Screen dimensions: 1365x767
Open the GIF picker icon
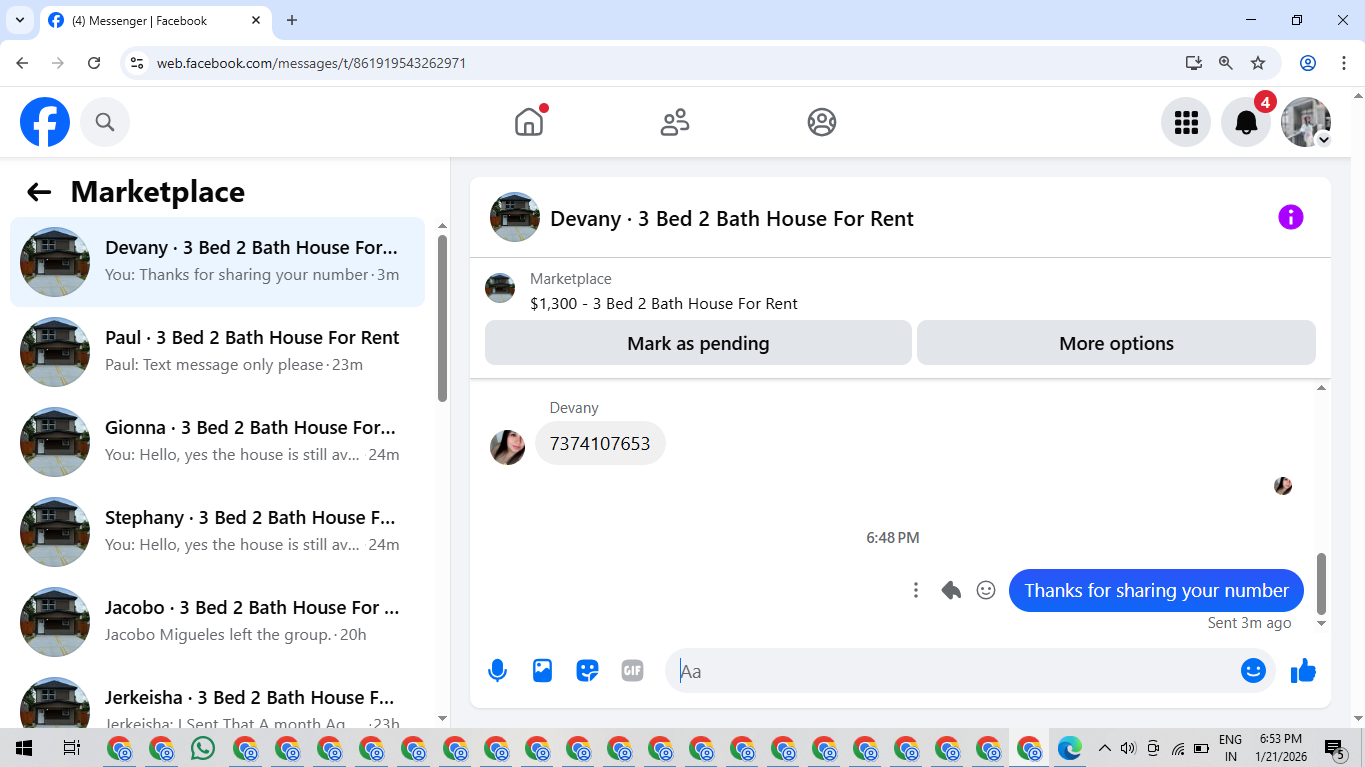(632, 671)
